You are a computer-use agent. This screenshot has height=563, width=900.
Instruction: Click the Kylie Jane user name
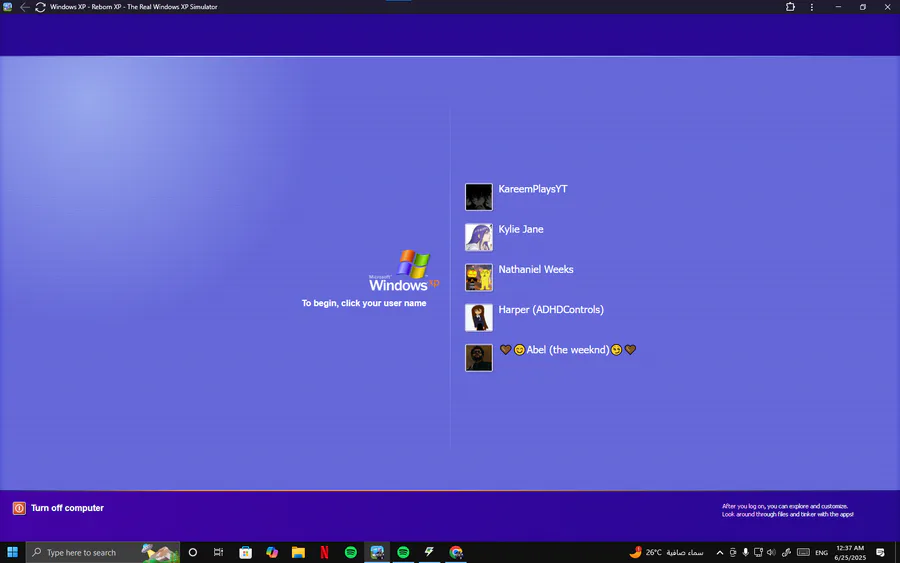521,229
